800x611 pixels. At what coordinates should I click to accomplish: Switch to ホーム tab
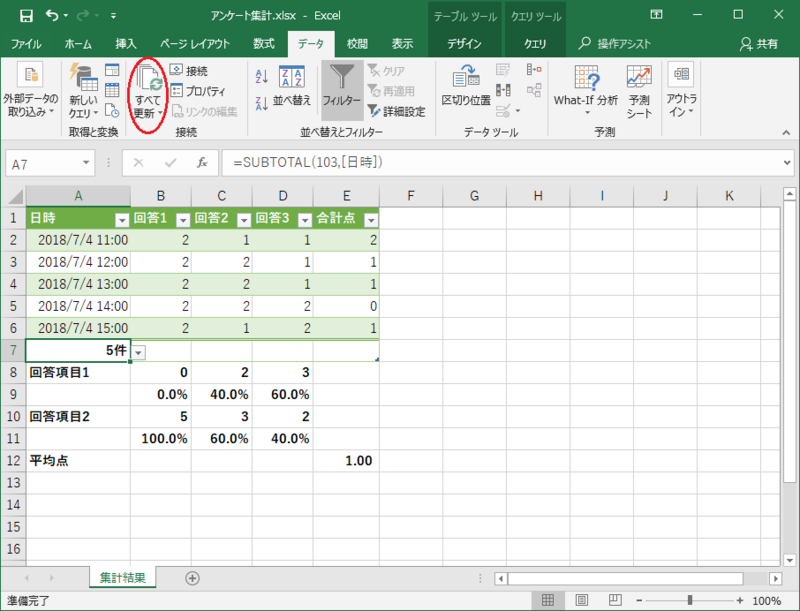tap(78, 44)
